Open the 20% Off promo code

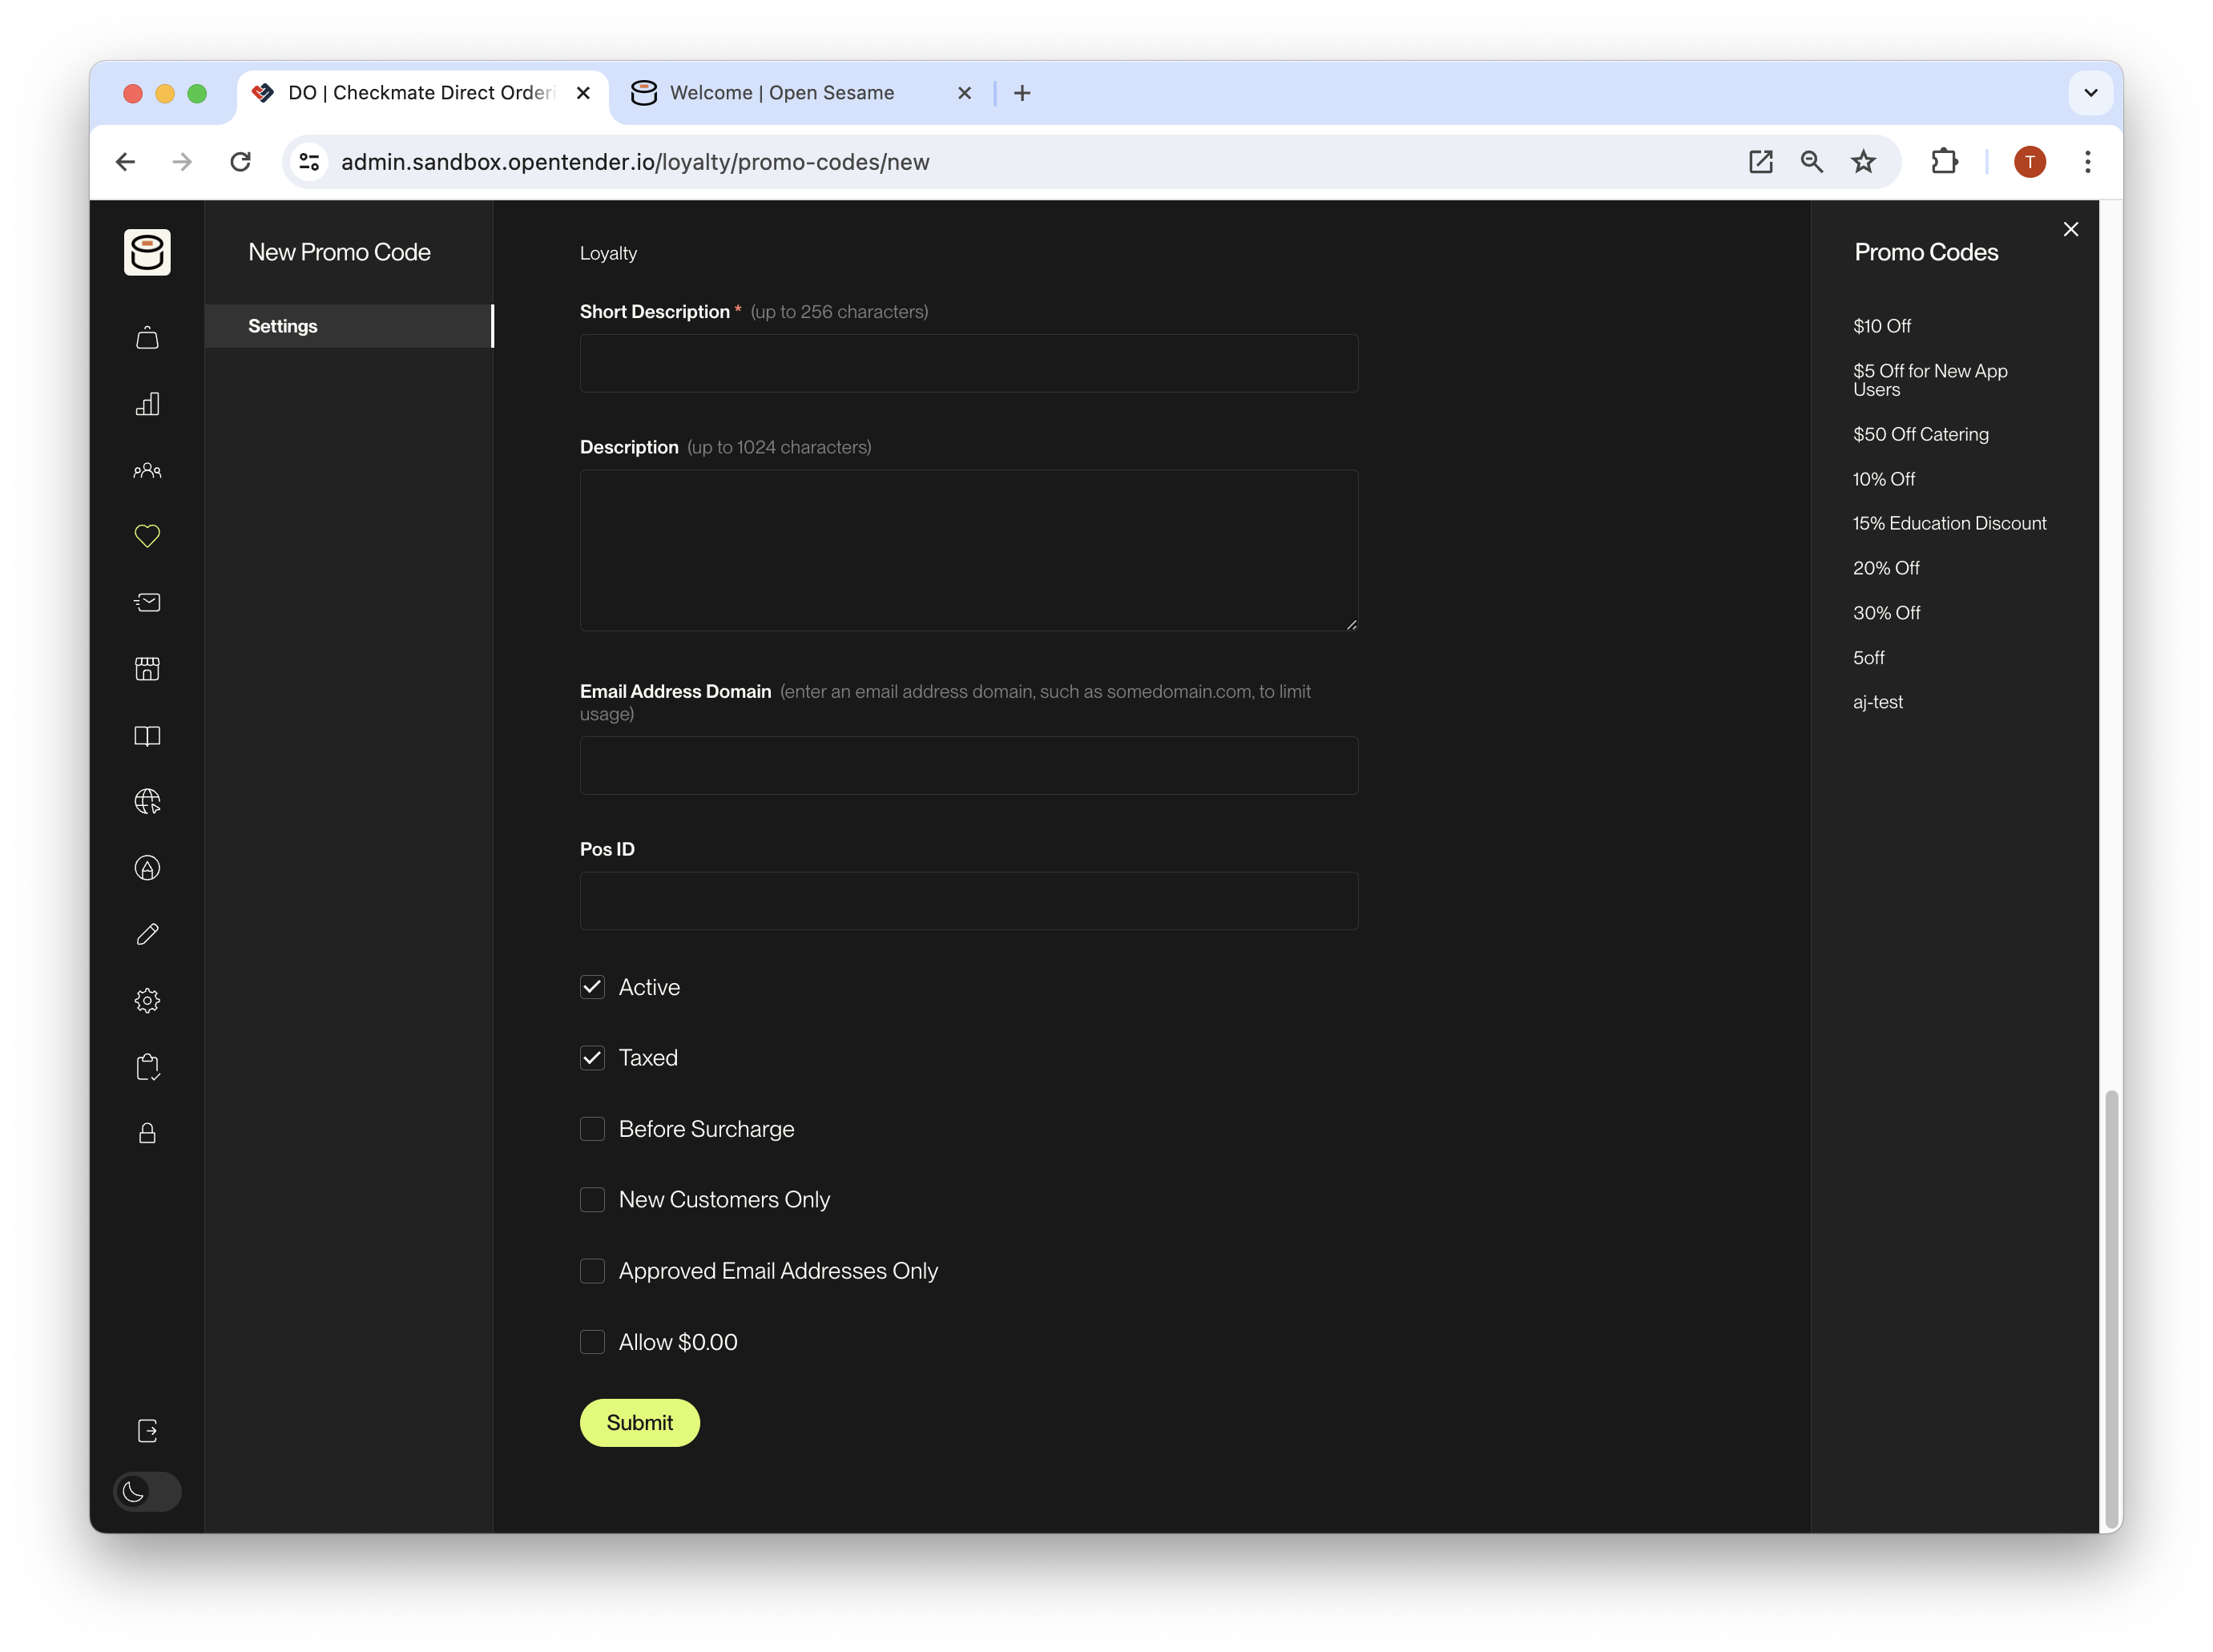point(1885,568)
